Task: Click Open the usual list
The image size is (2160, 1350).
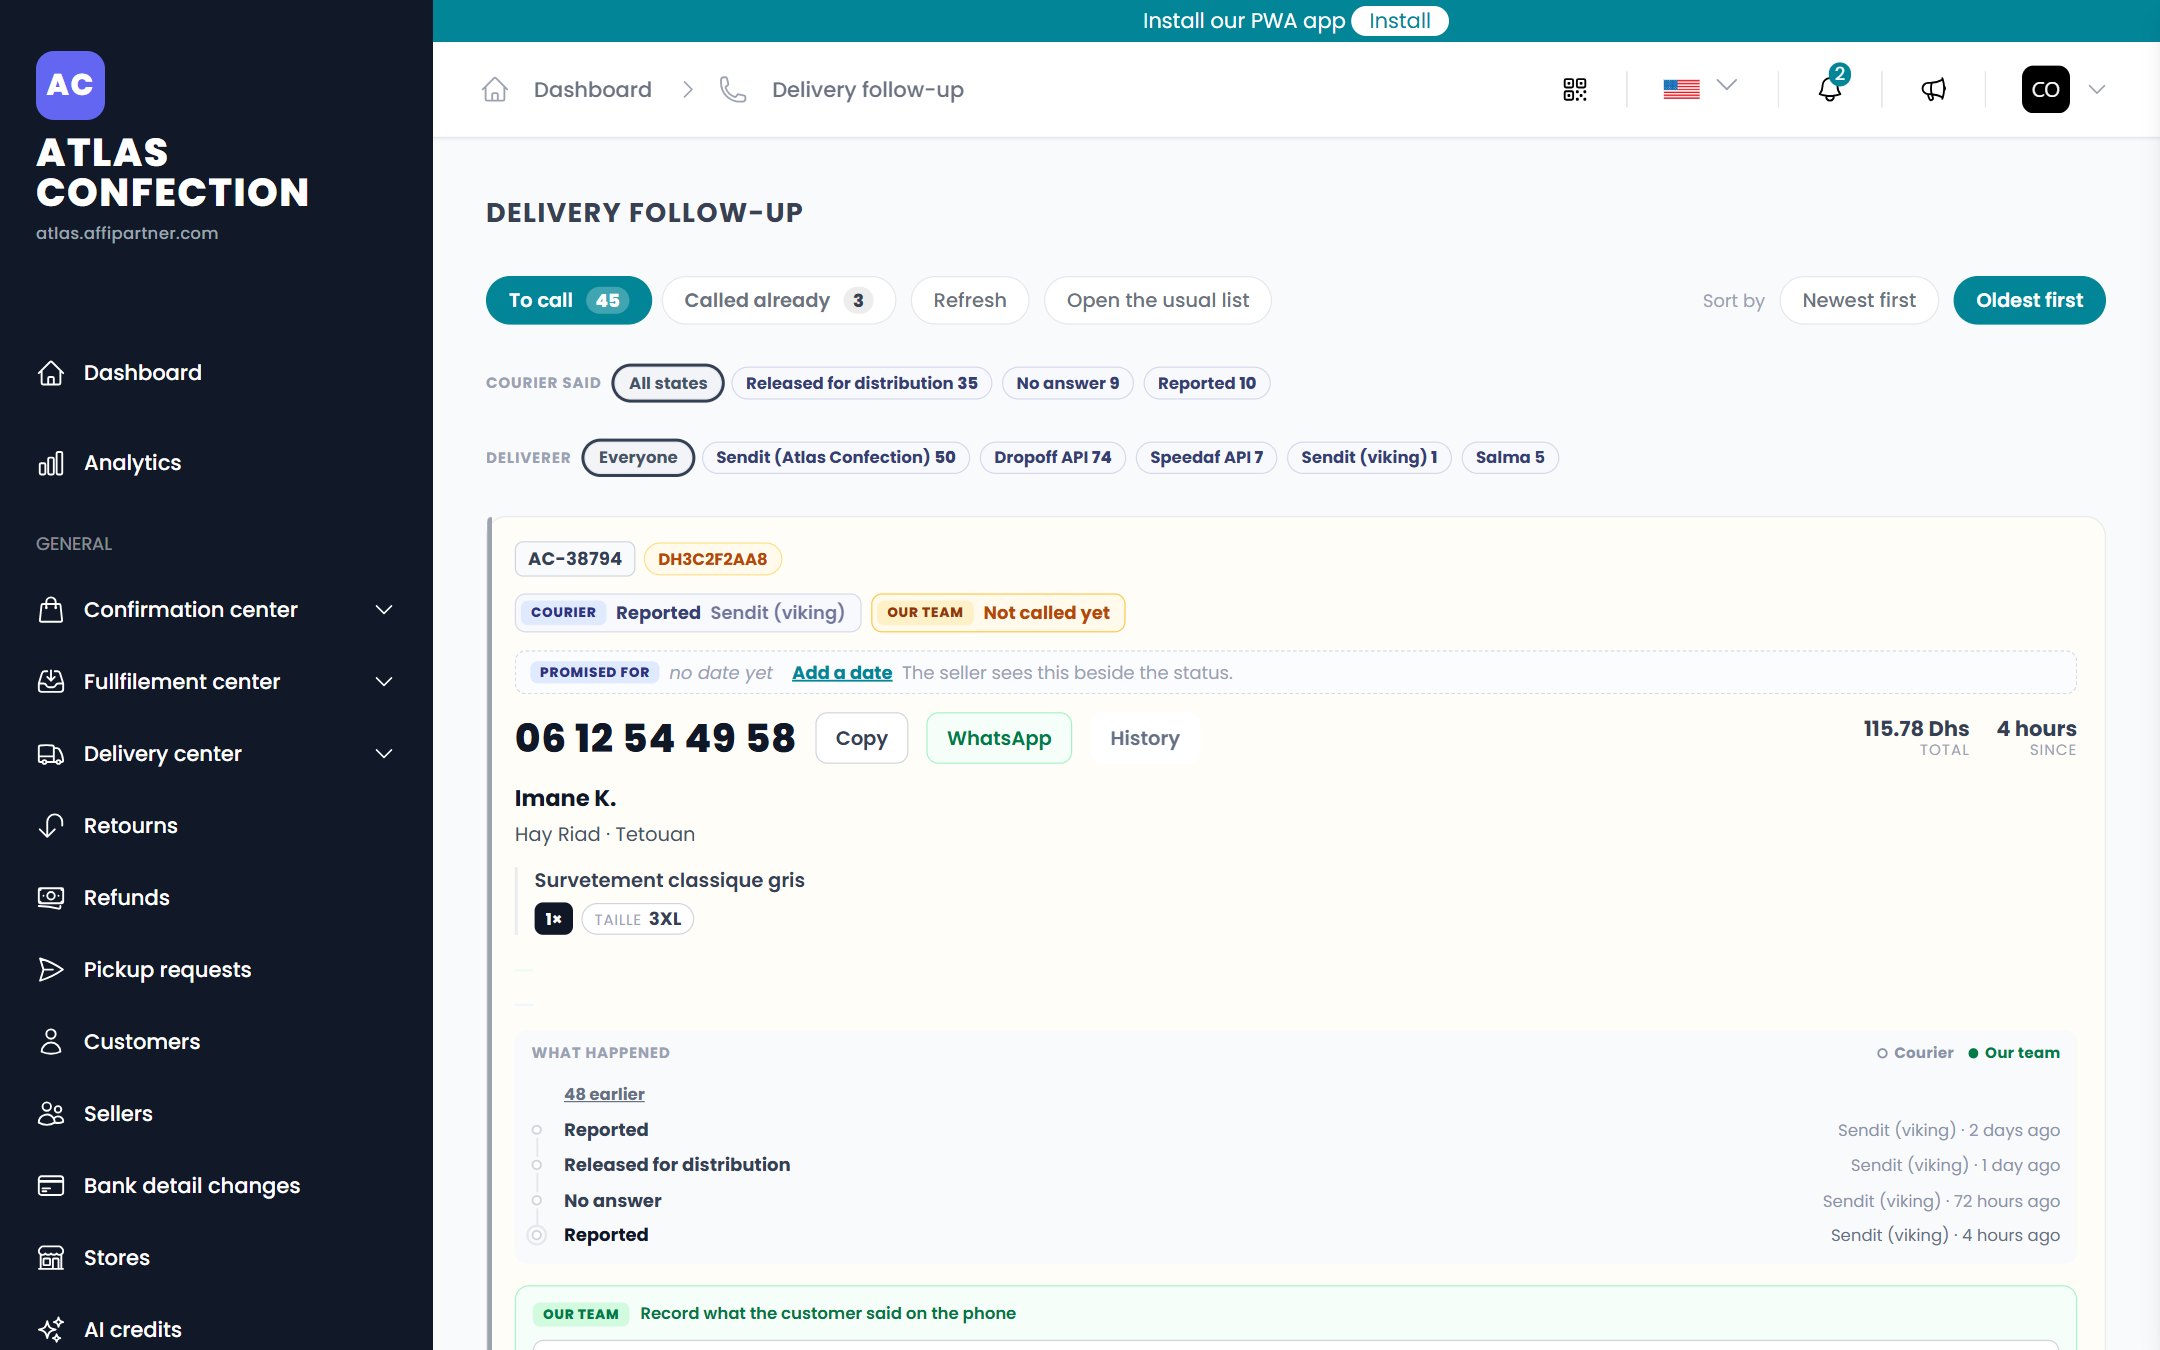Action: pos(1158,300)
